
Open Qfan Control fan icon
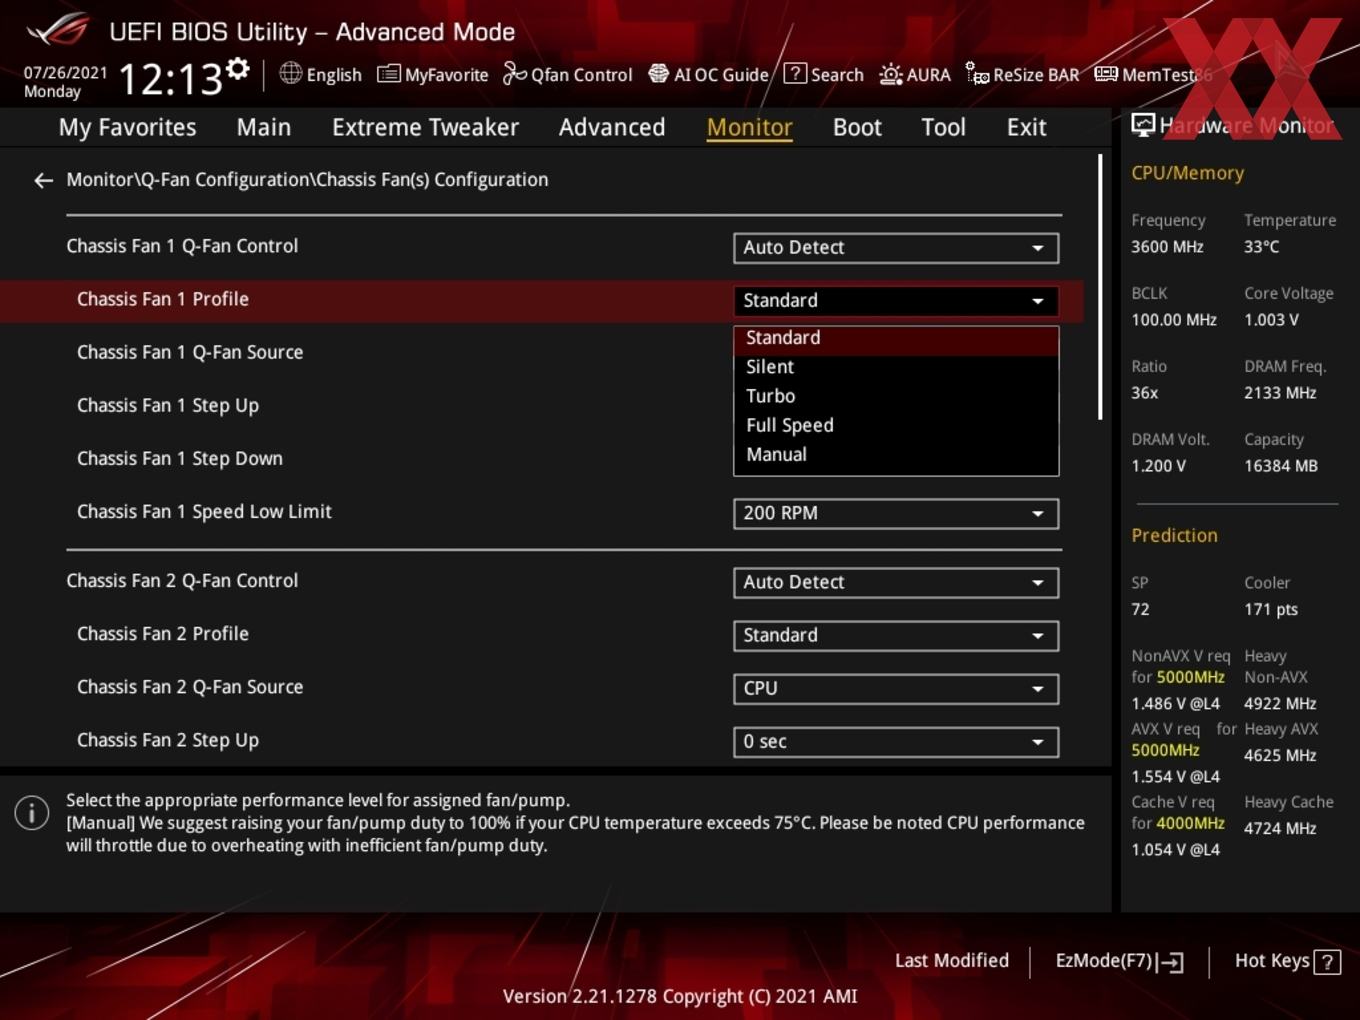pos(514,74)
